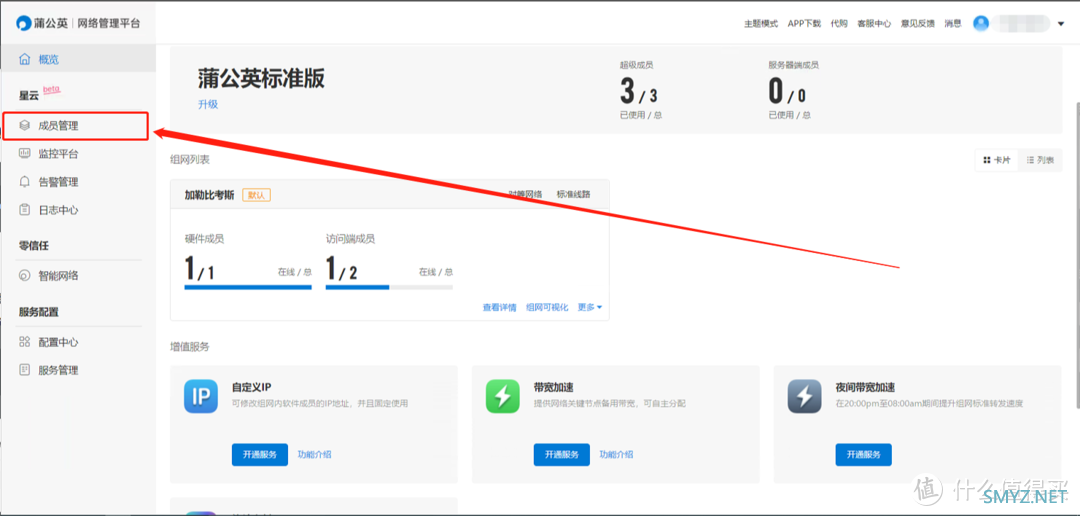
Task: Open the 概览 home icon
Action: pyautogui.click(x=25, y=59)
